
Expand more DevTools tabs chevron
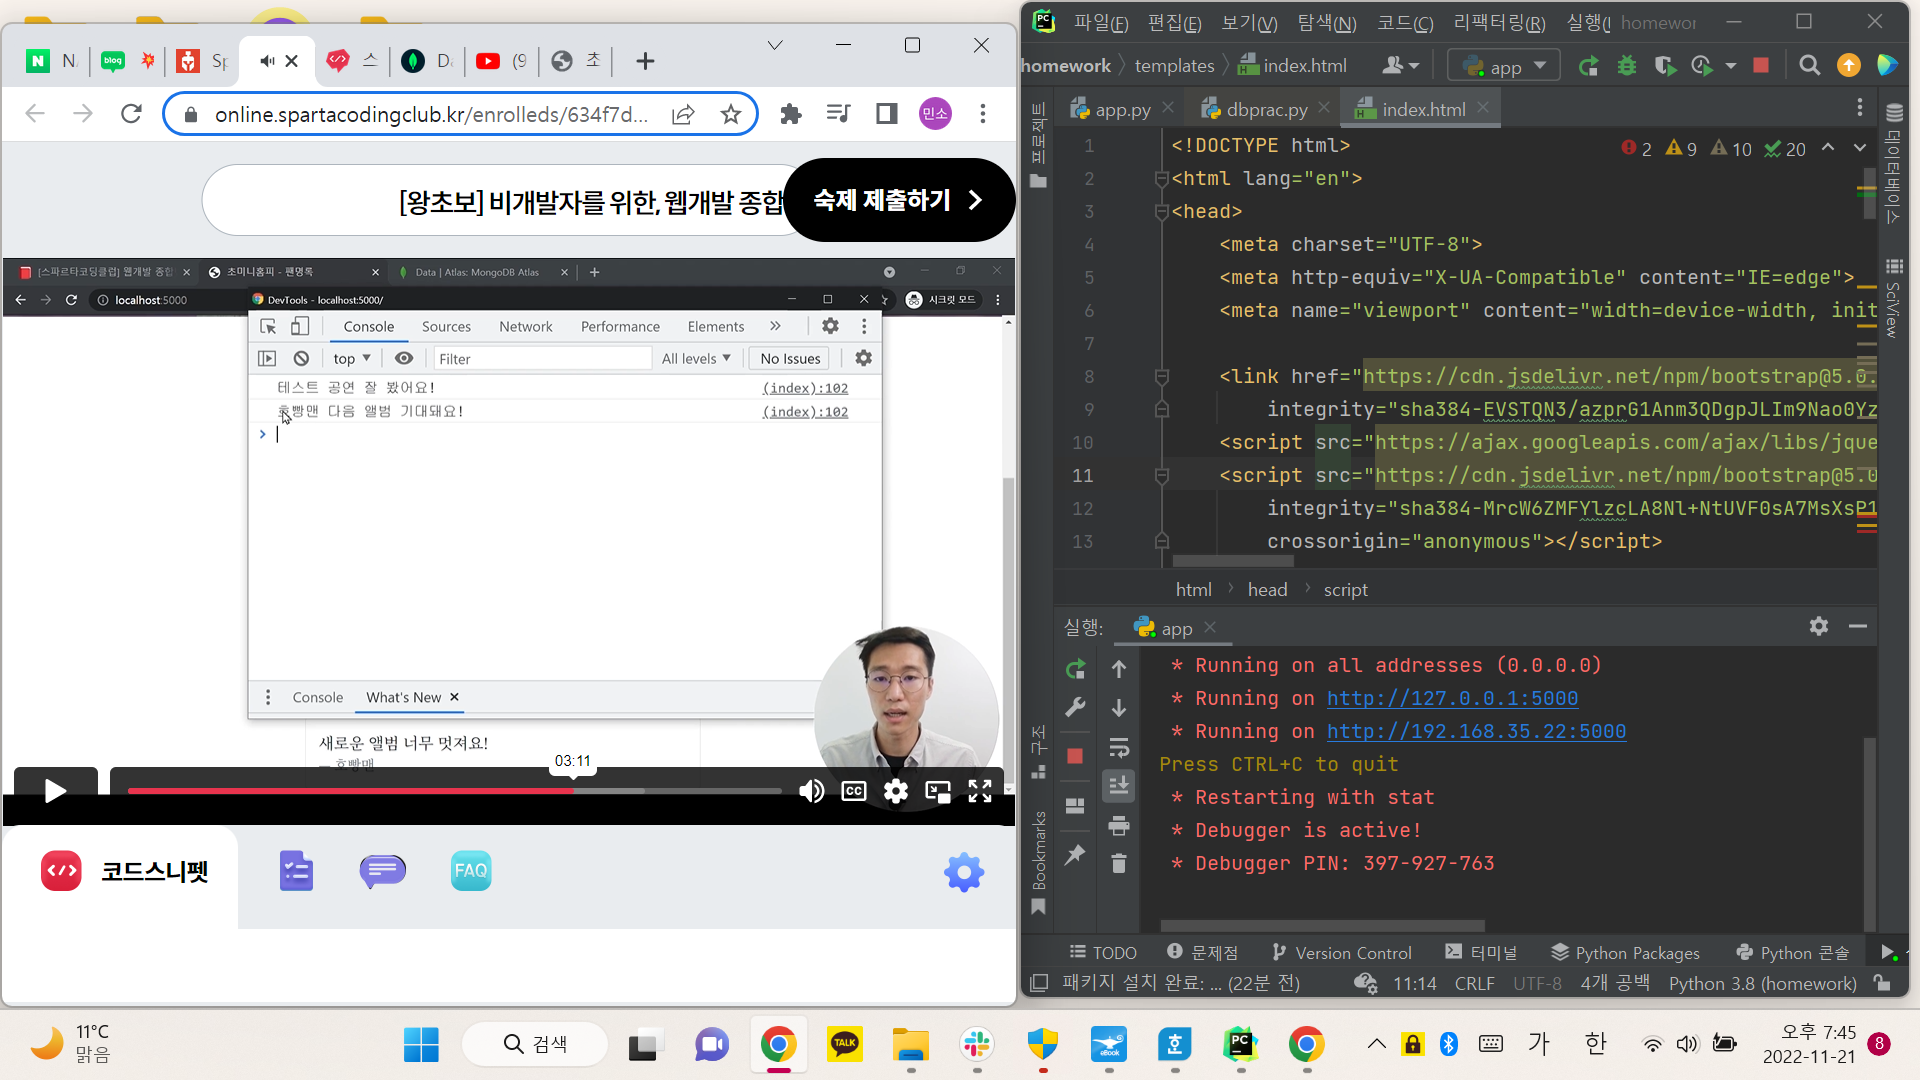click(775, 326)
